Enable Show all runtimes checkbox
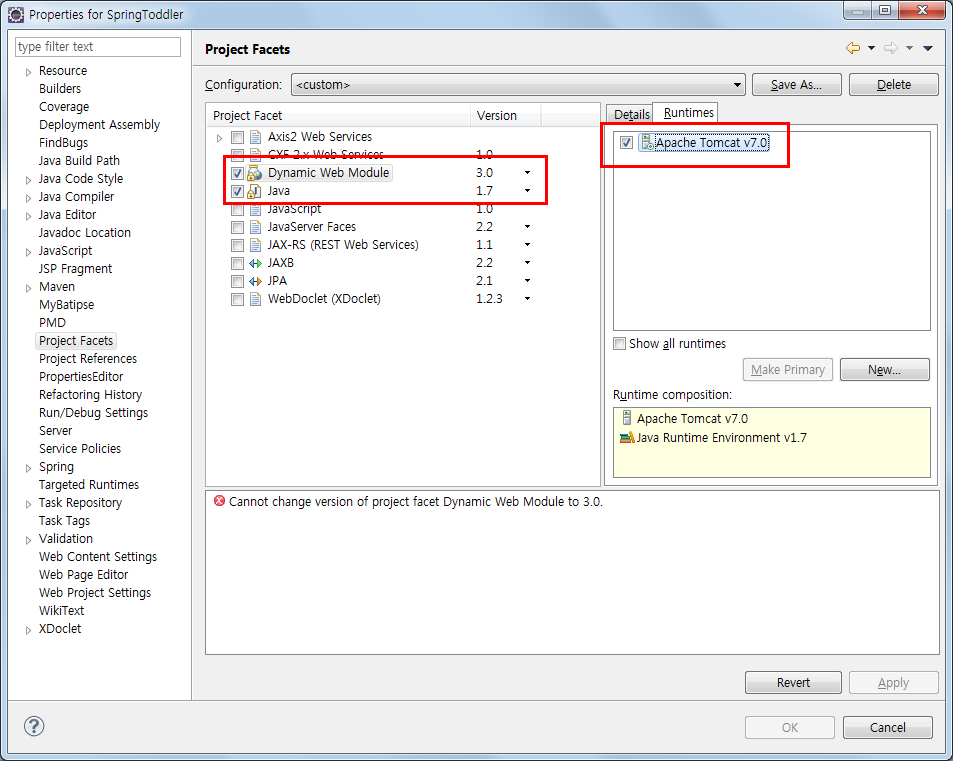Screen dimensions: 953x761 tap(619, 343)
